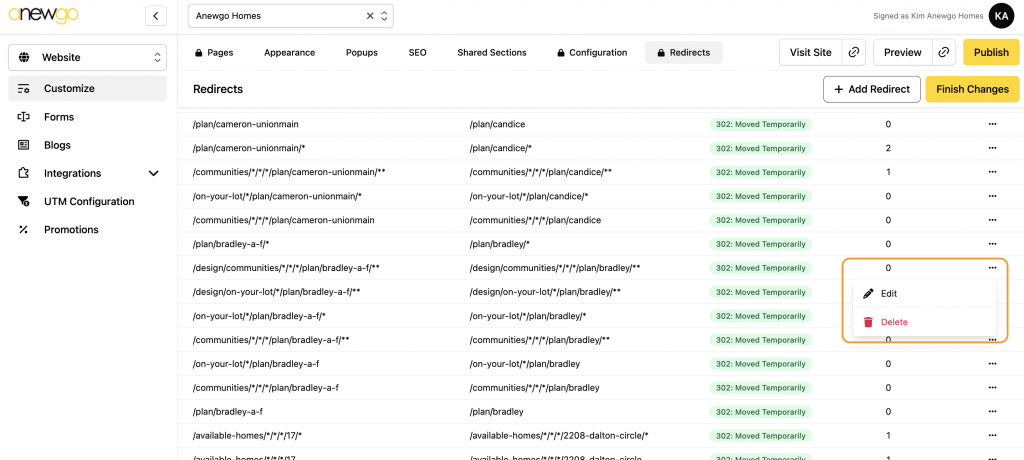Open Forms in the sidebar
Viewport: 1024px width, 460px height.
click(59, 117)
